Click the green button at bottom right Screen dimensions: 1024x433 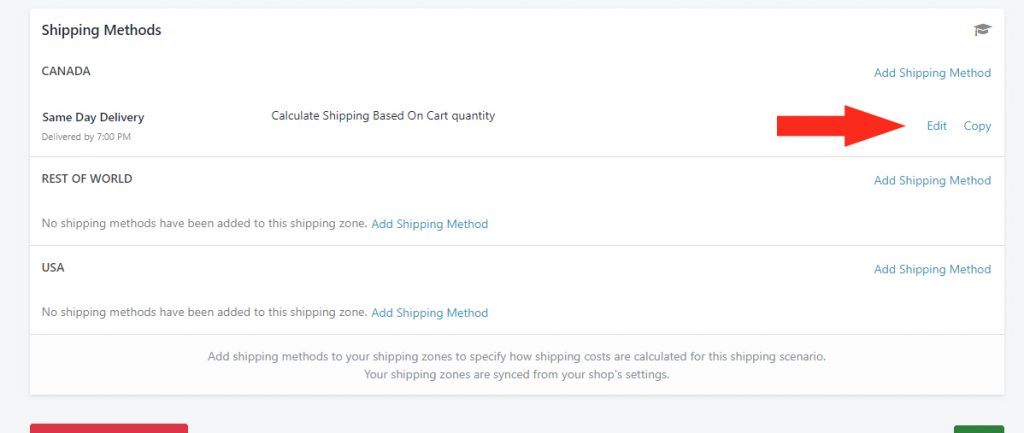[979, 429]
